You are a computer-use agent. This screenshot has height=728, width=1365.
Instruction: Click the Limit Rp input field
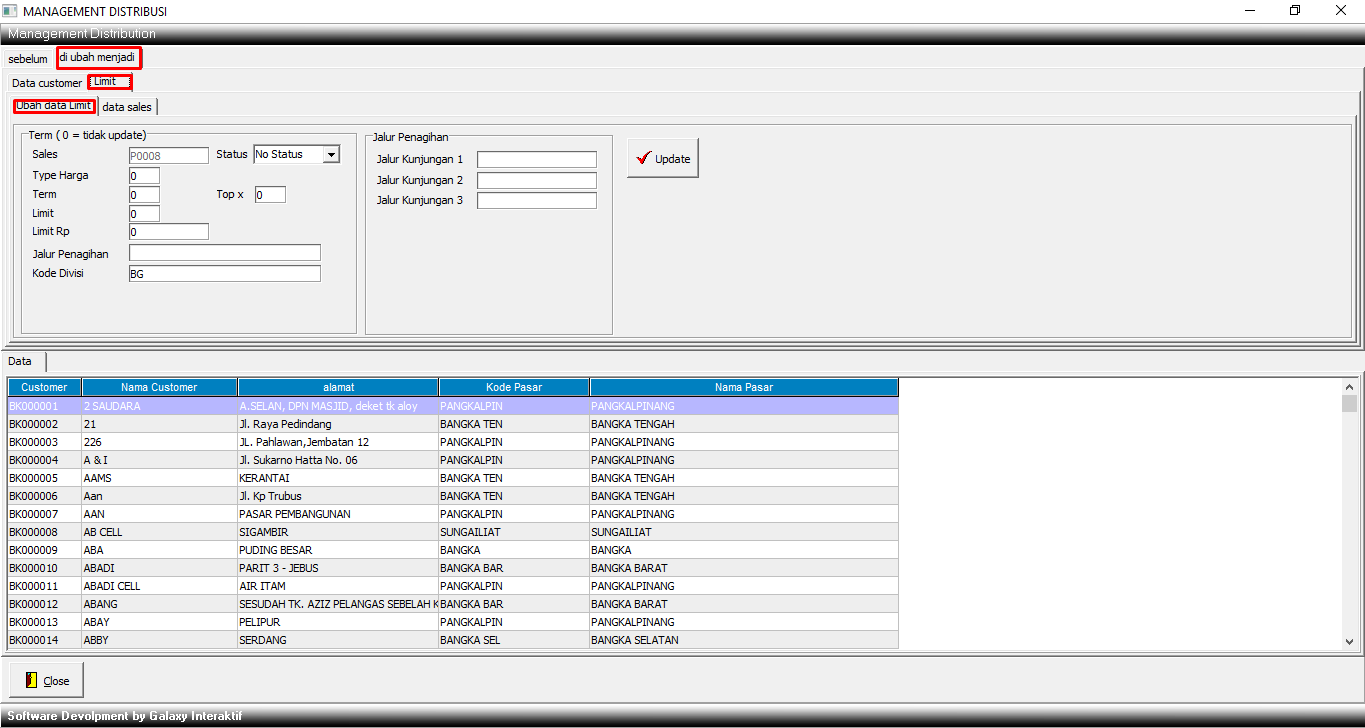pyautogui.click(x=168, y=232)
